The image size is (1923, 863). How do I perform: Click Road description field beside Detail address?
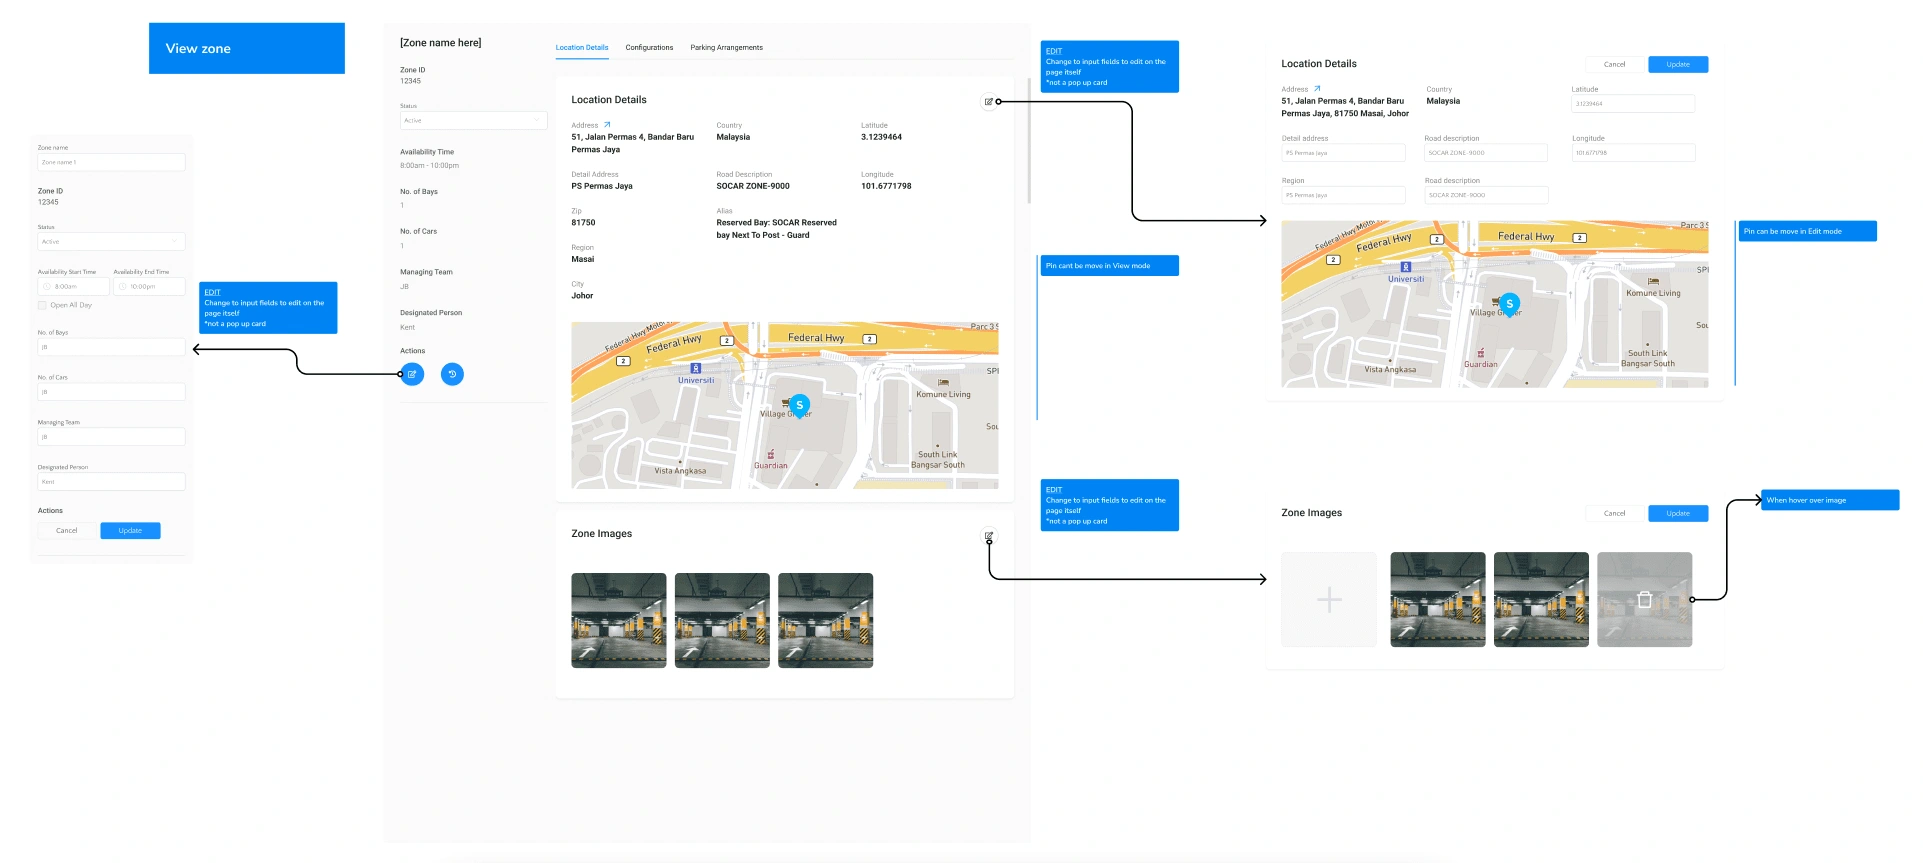(1486, 153)
